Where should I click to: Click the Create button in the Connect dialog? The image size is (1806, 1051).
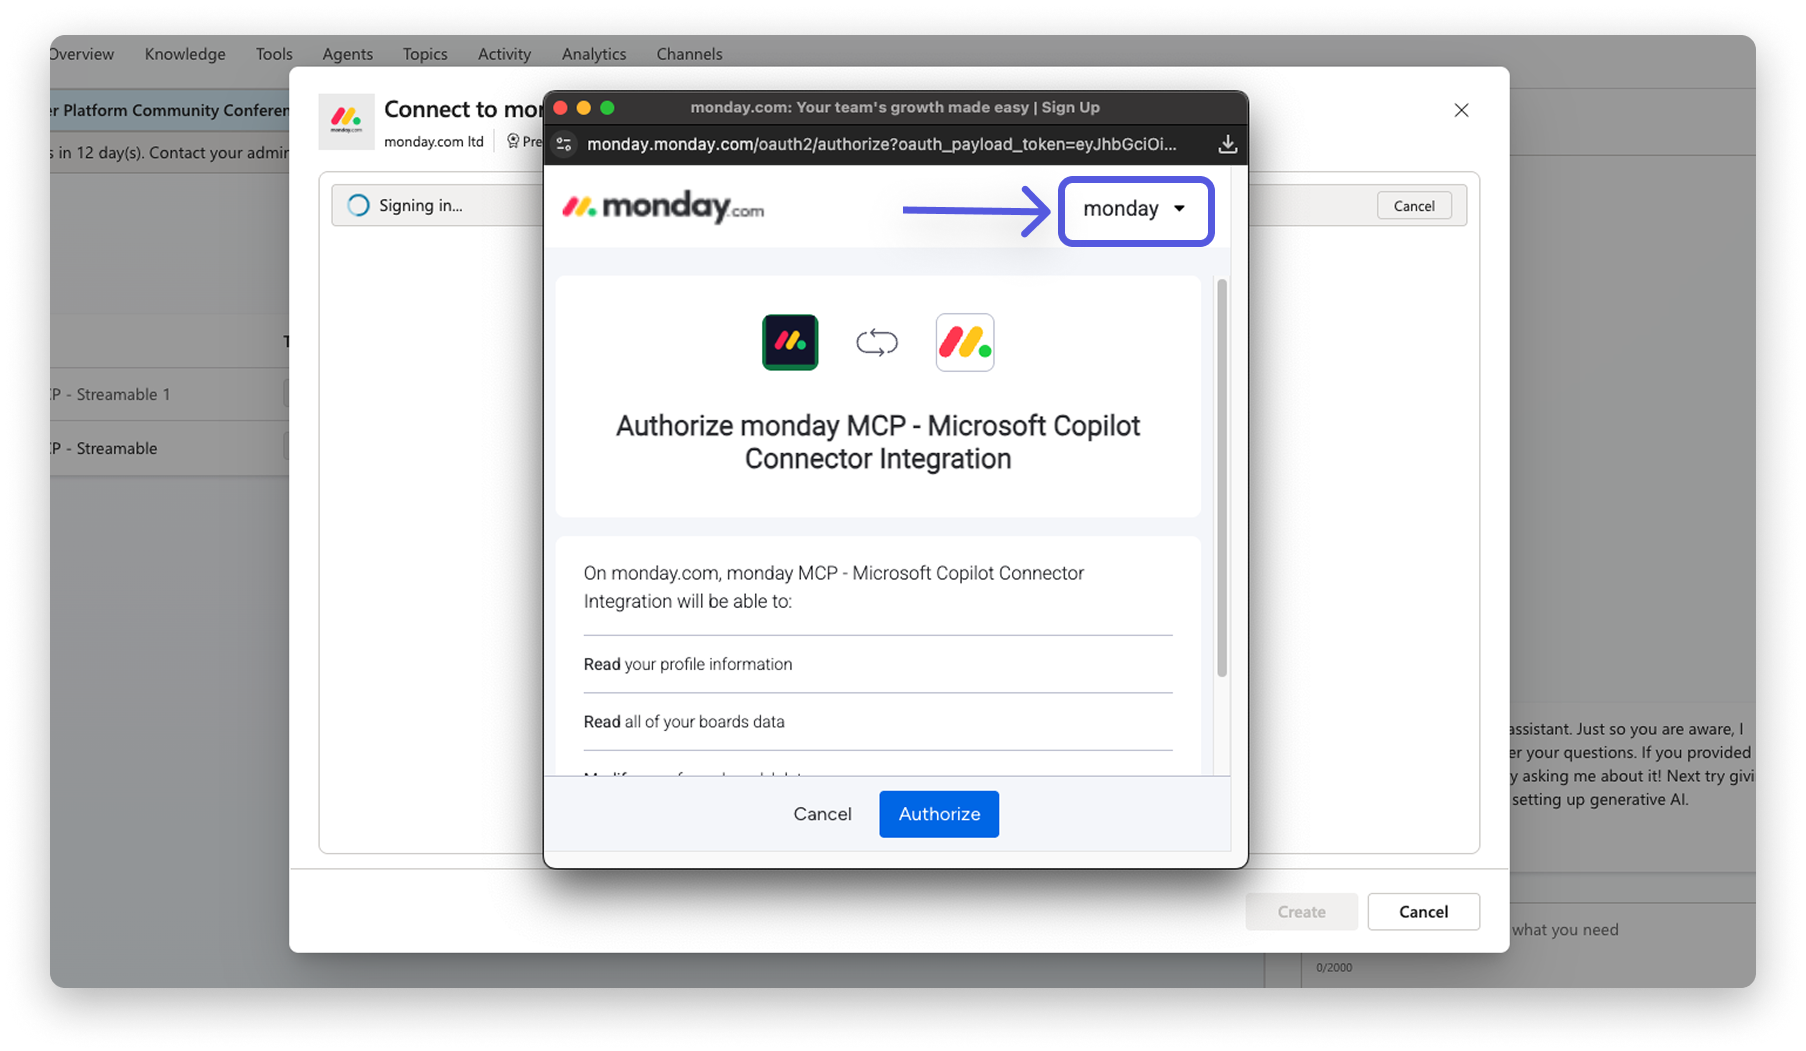point(1301,912)
